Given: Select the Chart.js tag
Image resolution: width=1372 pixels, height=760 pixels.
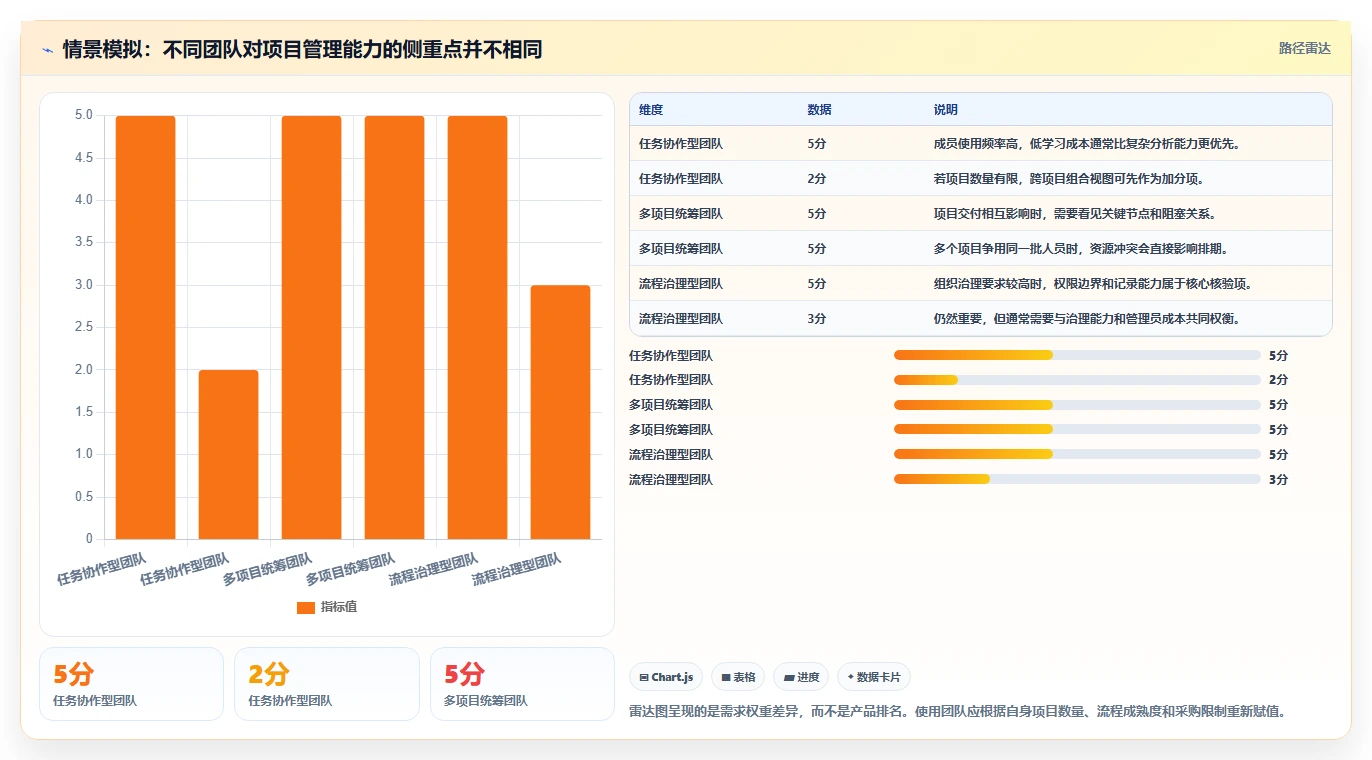Looking at the screenshot, I should tap(666, 677).
